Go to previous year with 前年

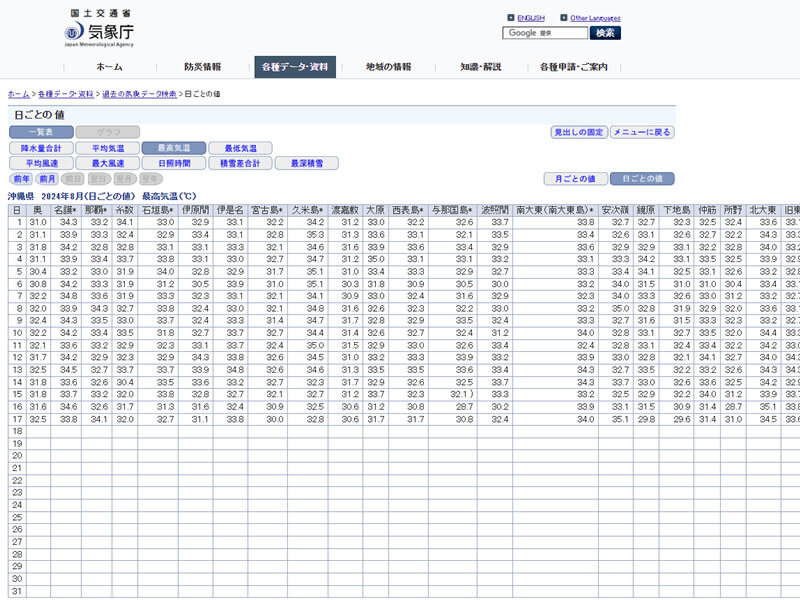pyautogui.click(x=21, y=179)
